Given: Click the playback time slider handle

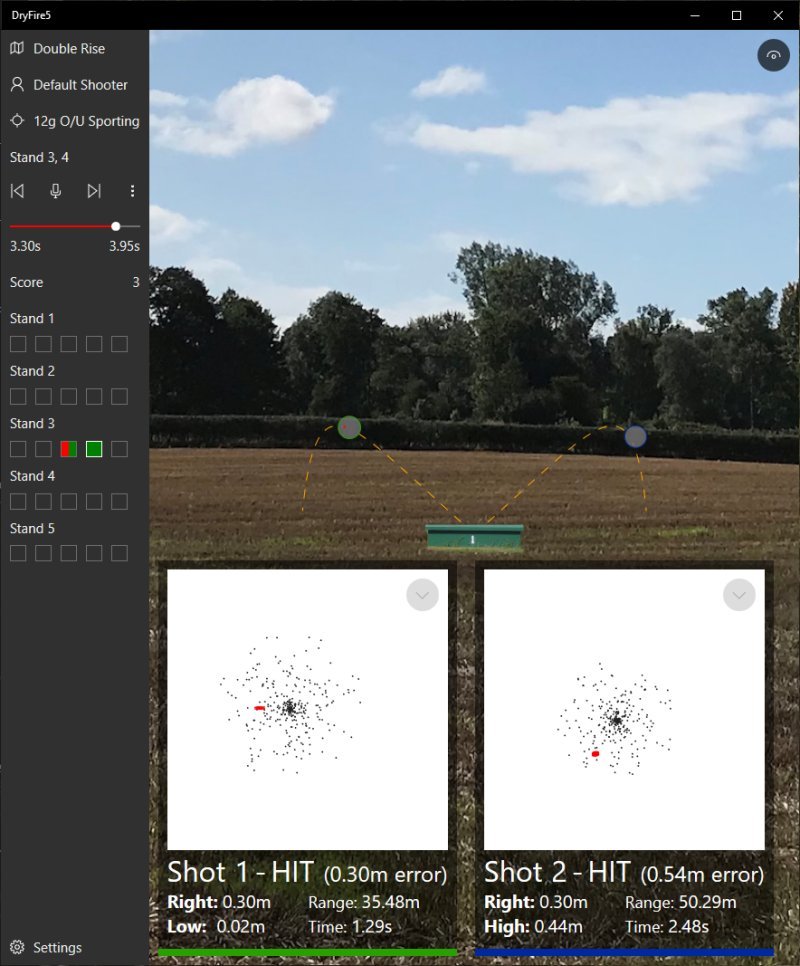Looking at the screenshot, I should click(x=116, y=226).
